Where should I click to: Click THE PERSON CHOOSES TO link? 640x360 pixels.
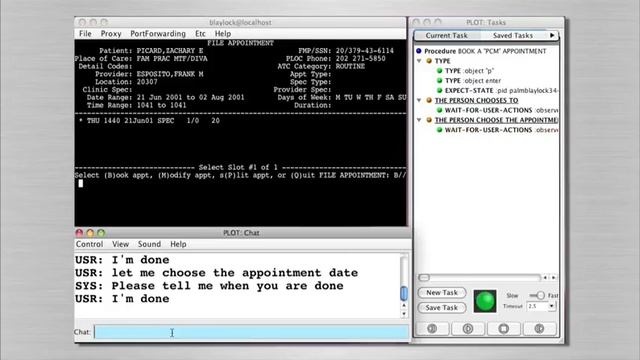[x=476, y=100]
